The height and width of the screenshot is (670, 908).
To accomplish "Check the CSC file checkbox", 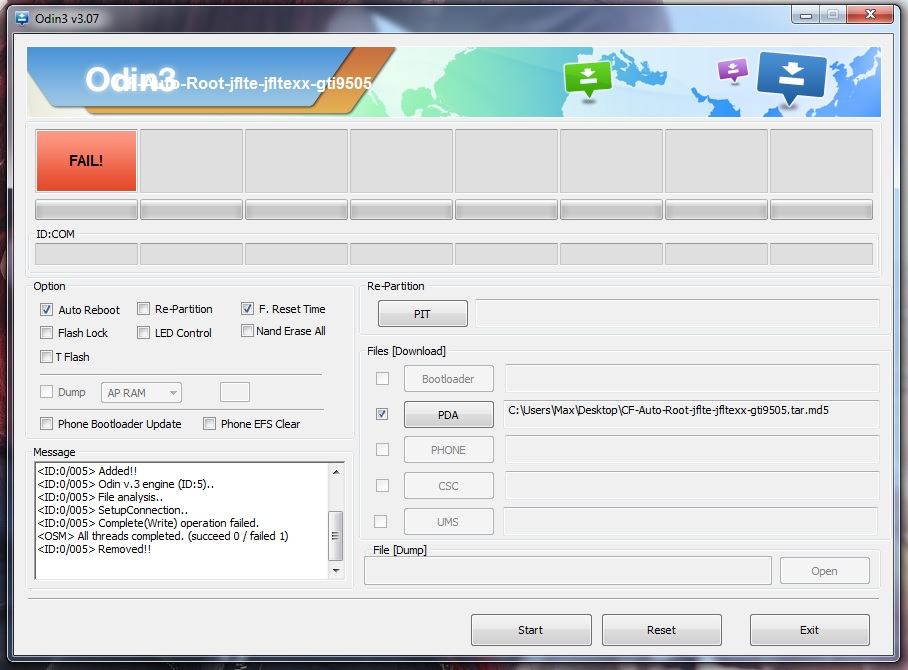I will [x=382, y=485].
